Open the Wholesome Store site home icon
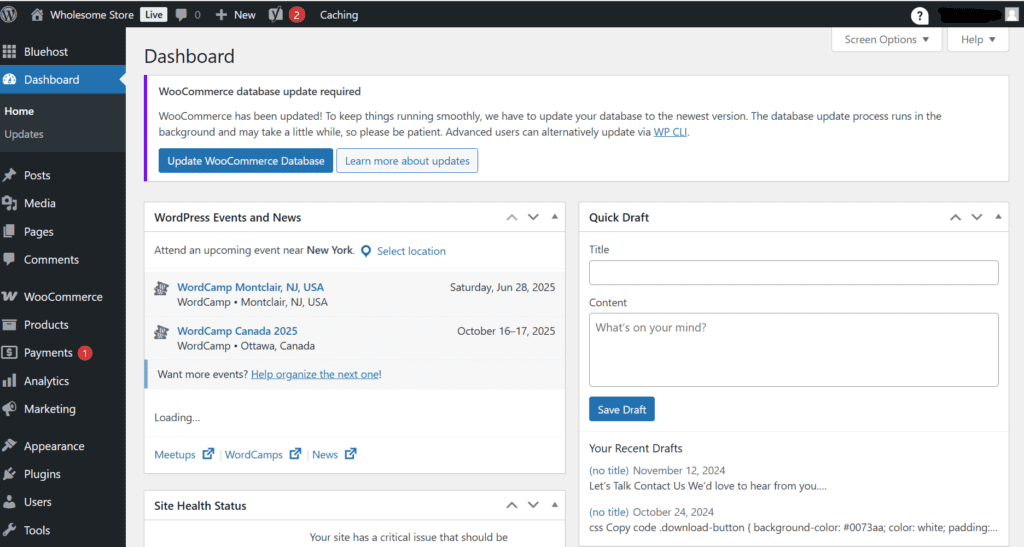 (x=37, y=14)
